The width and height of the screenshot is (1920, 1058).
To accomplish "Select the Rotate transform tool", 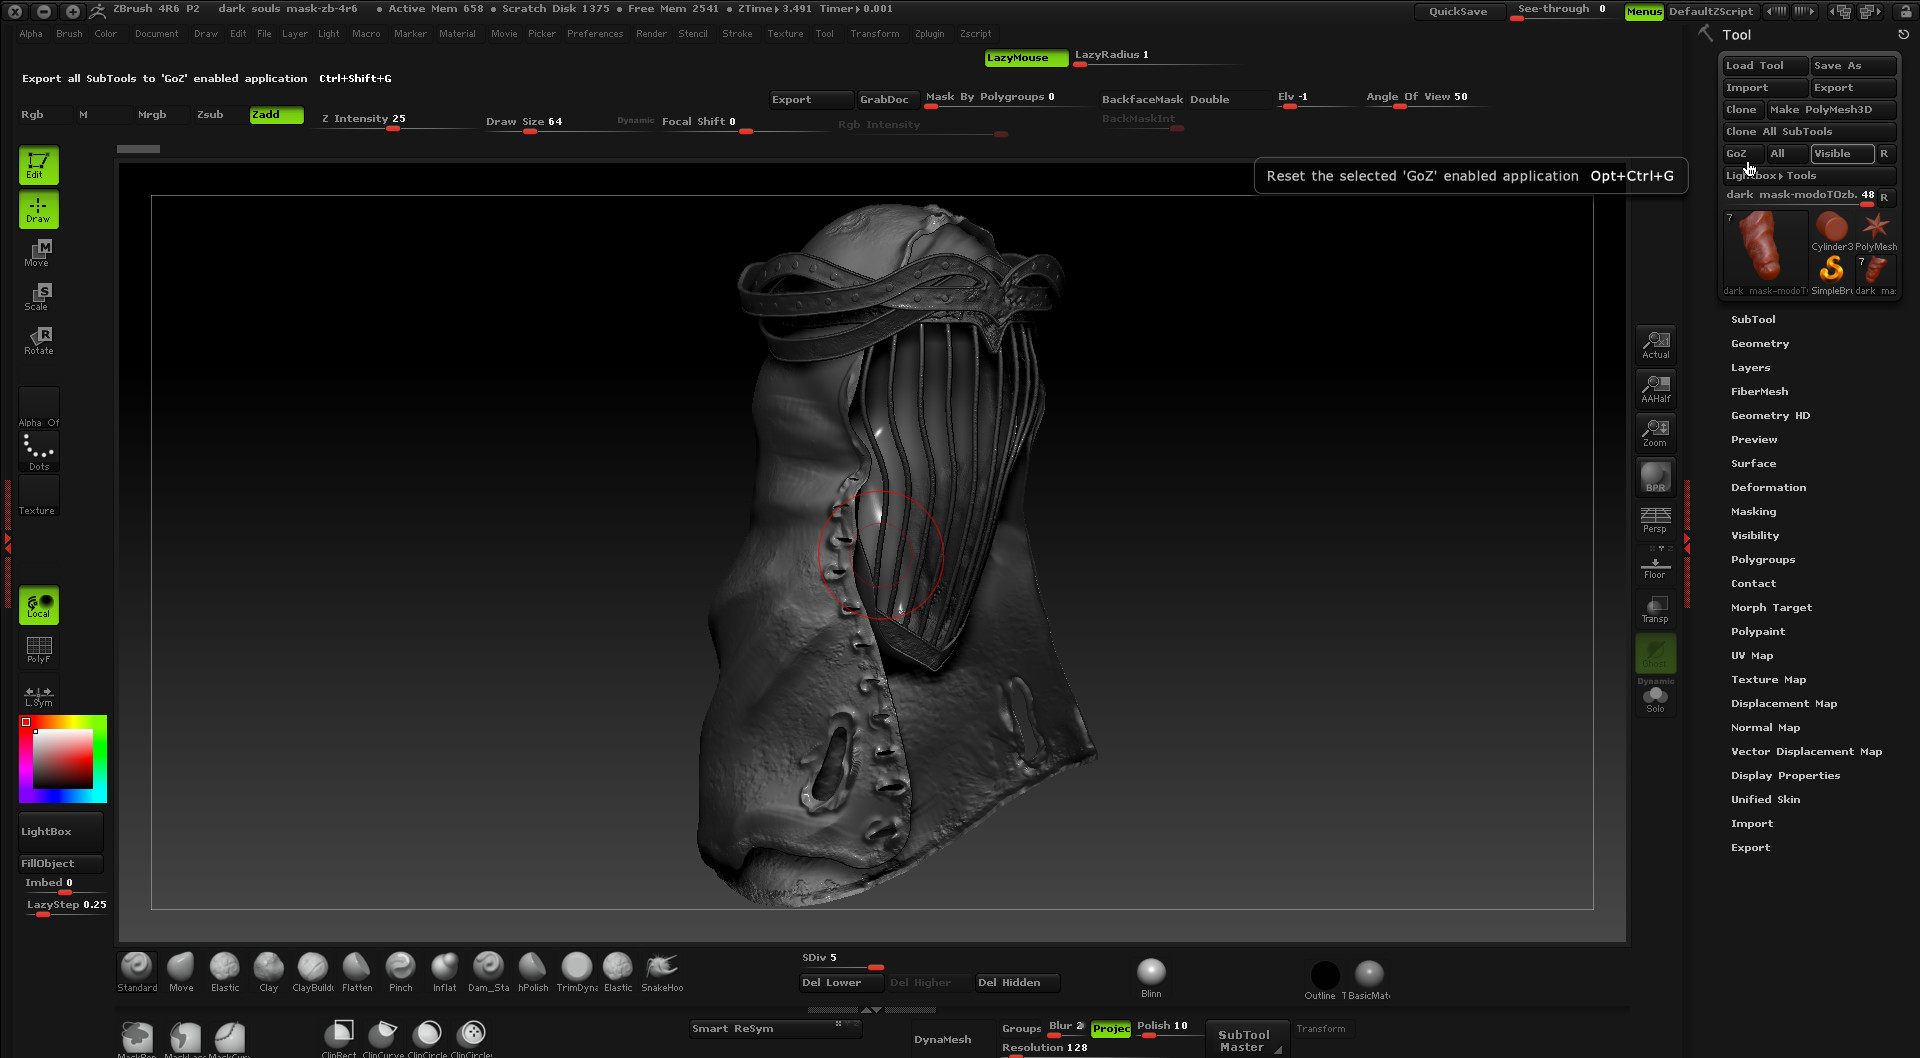I will 38,340.
